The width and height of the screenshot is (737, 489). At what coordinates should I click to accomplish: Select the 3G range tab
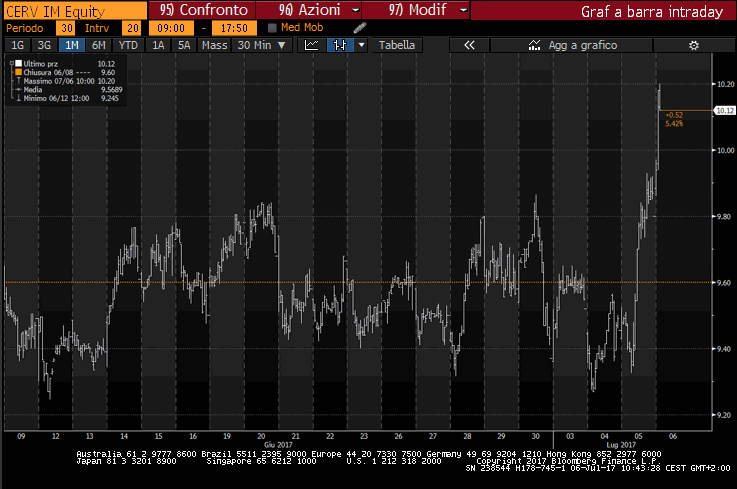click(x=44, y=45)
